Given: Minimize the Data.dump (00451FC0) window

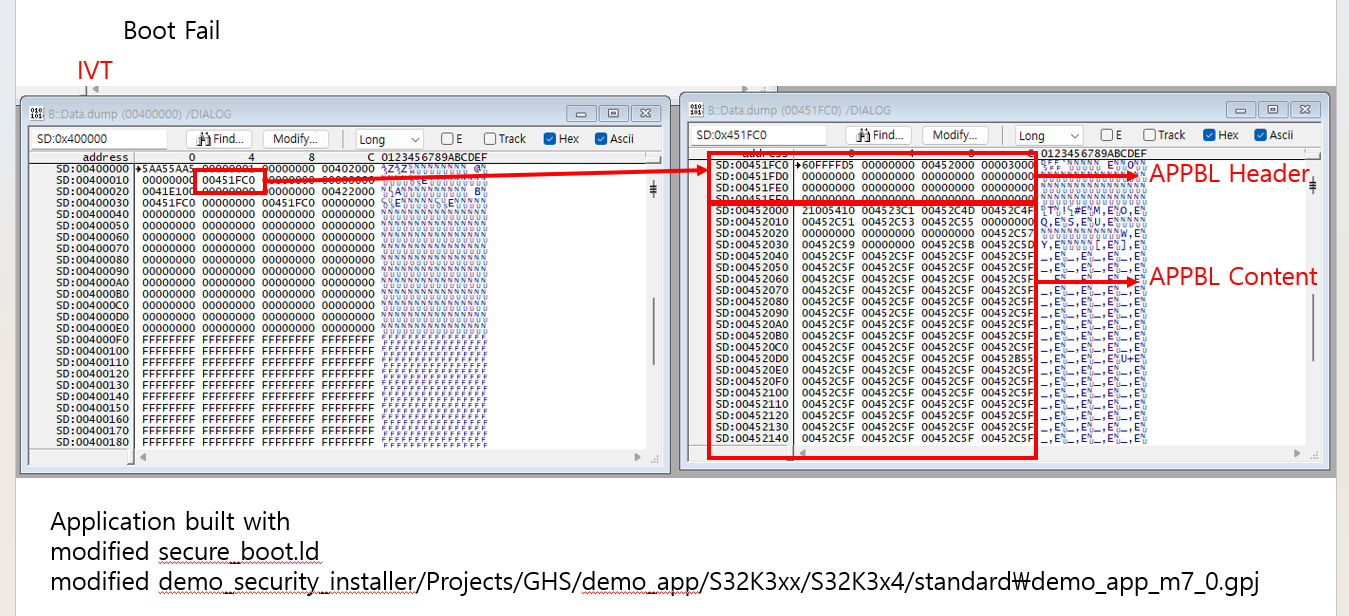Looking at the screenshot, I should pyautogui.click(x=1243, y=110).
